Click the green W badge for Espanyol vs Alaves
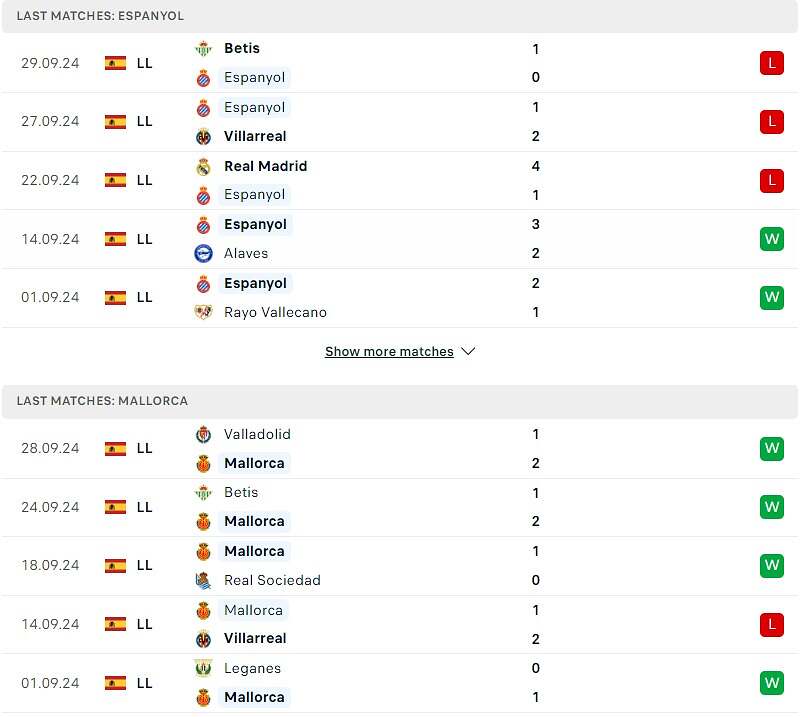 772,239
